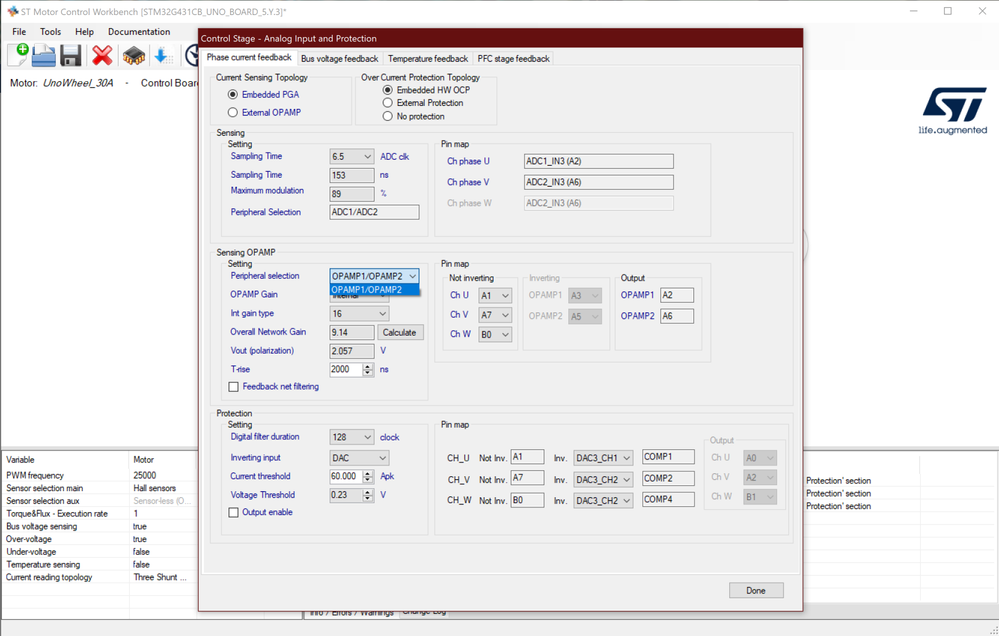Click the ST life.augmented logo

pos(953,112)
